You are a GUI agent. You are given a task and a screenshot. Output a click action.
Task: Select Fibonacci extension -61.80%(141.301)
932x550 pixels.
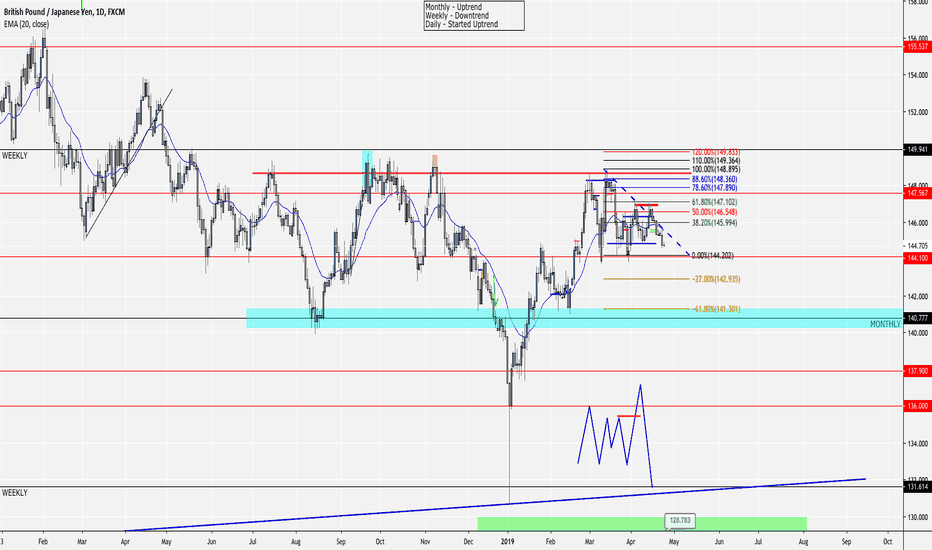(716, 309)
